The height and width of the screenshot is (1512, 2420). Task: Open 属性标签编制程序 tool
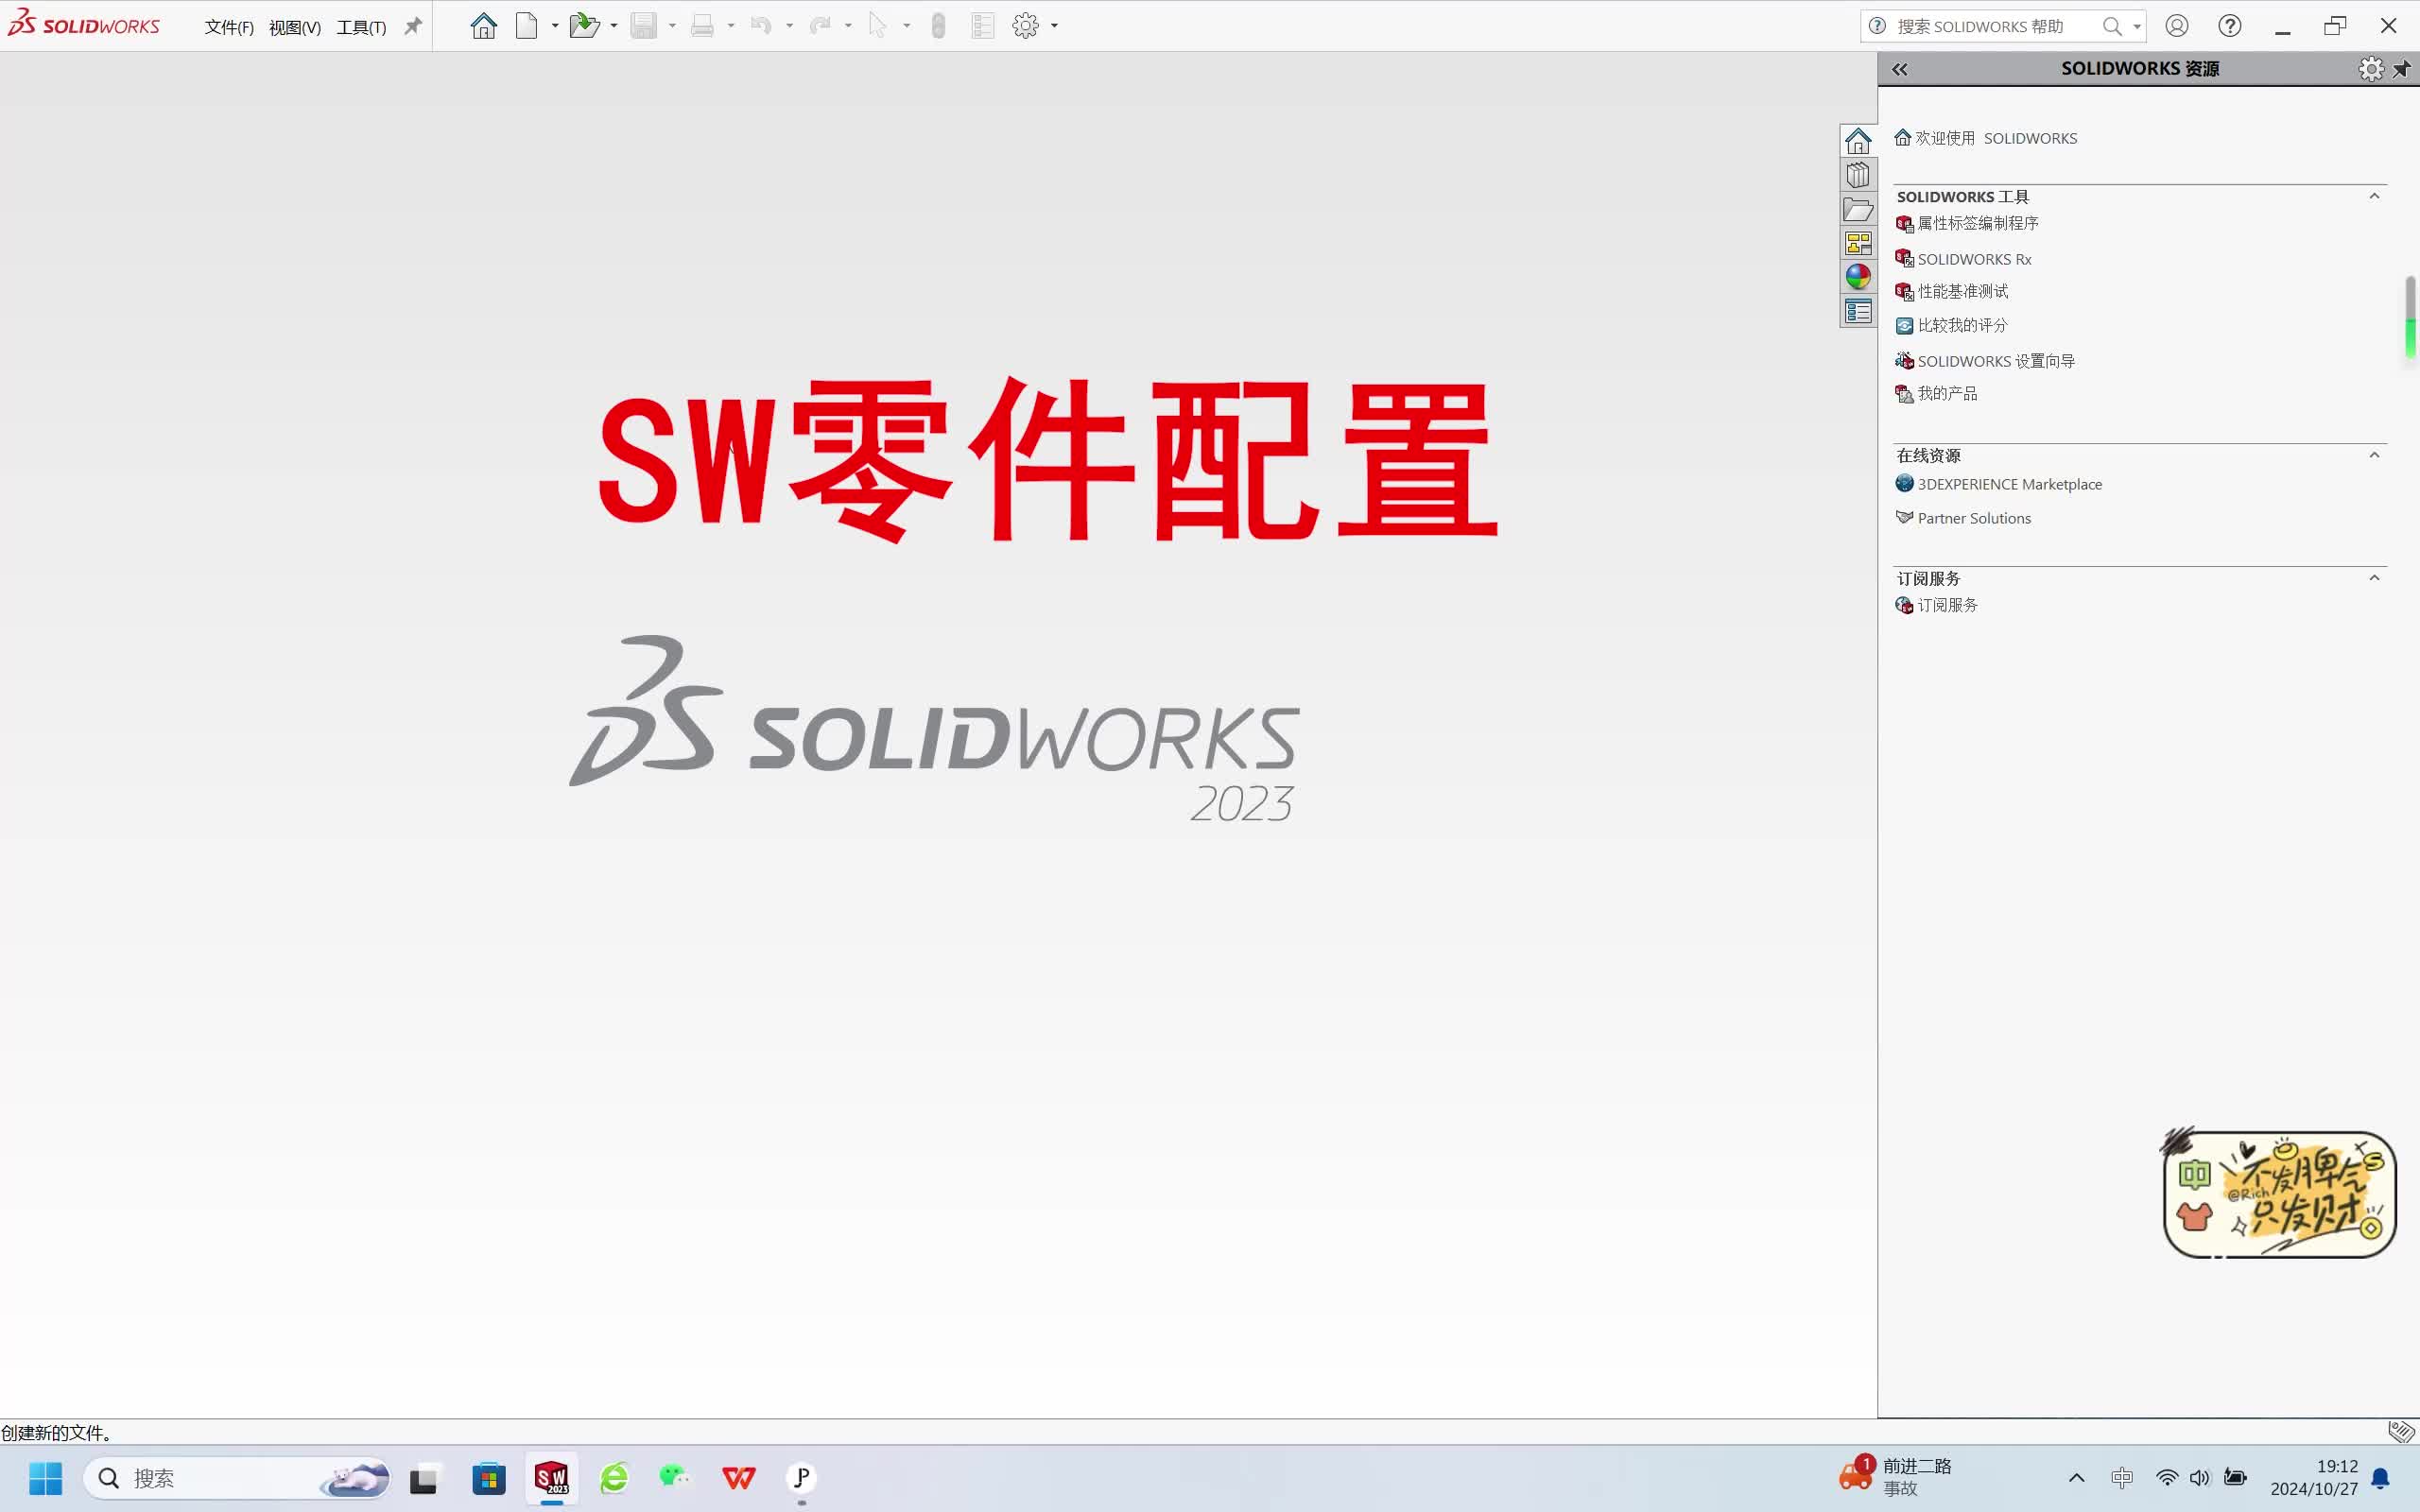point(1967,223)
